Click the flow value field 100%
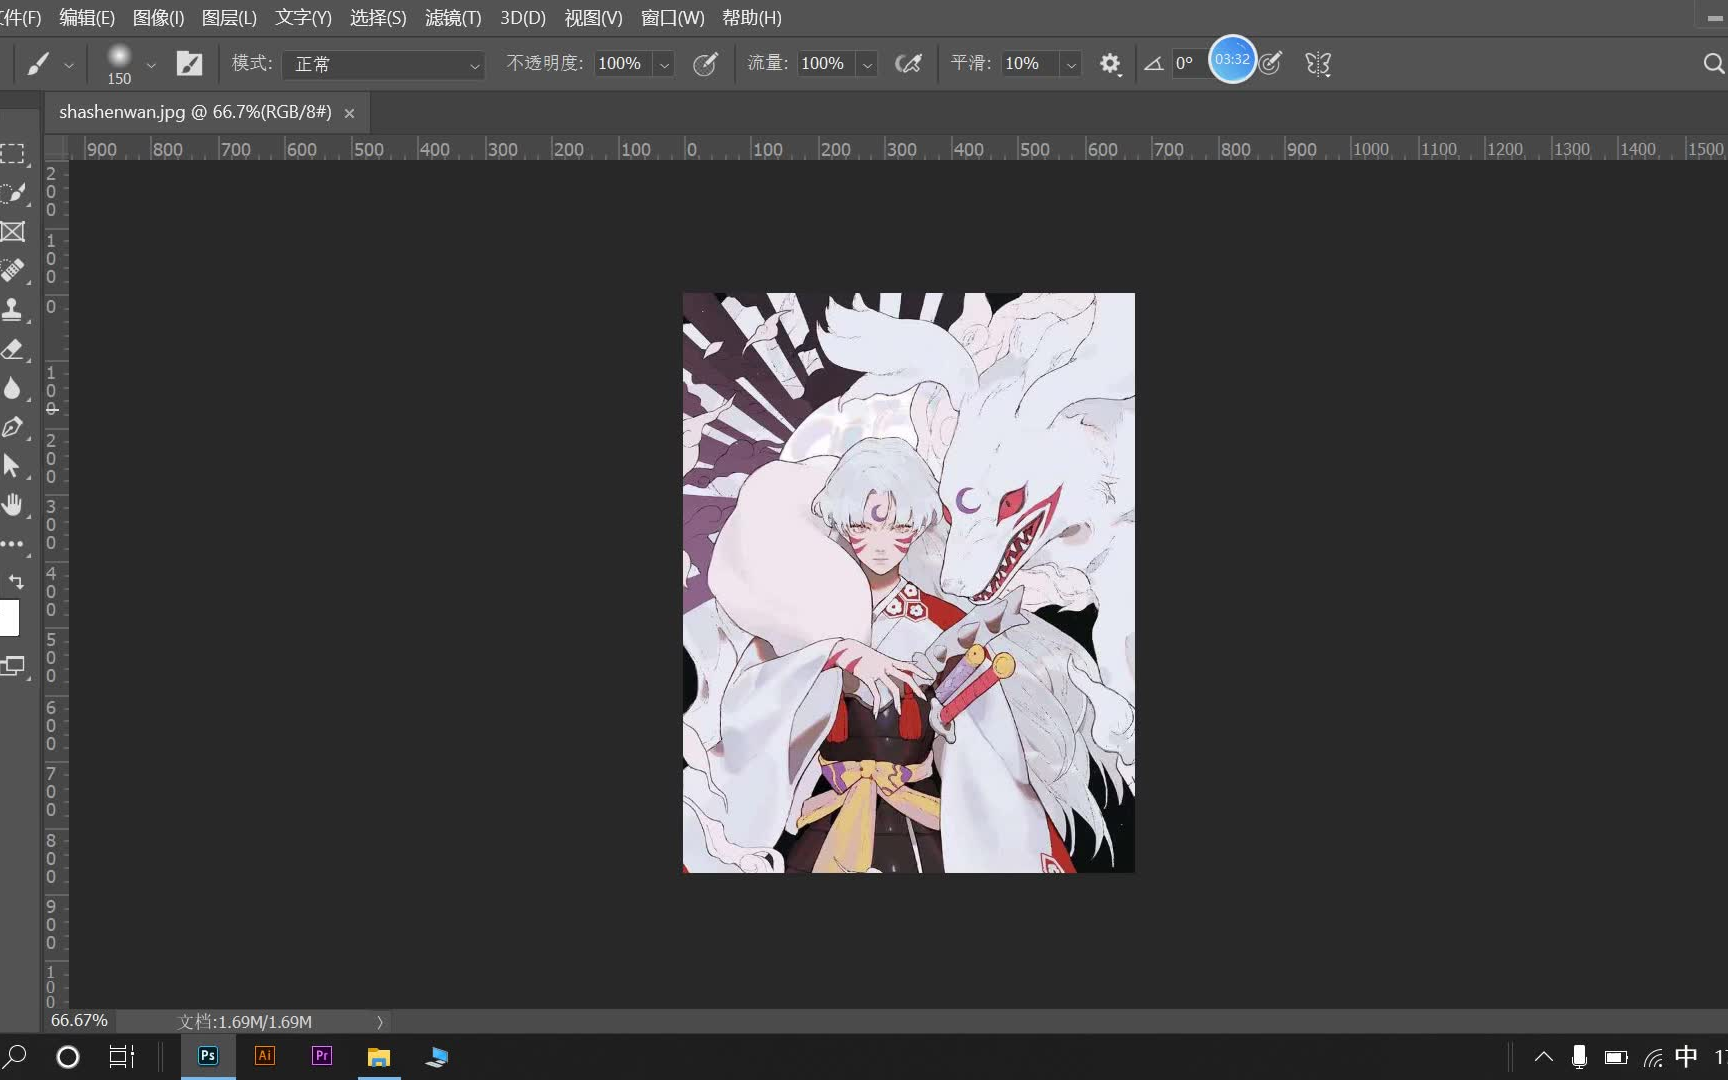Image resolution: width=1728 pixels, height=1080 pixels. pos(826,63)
